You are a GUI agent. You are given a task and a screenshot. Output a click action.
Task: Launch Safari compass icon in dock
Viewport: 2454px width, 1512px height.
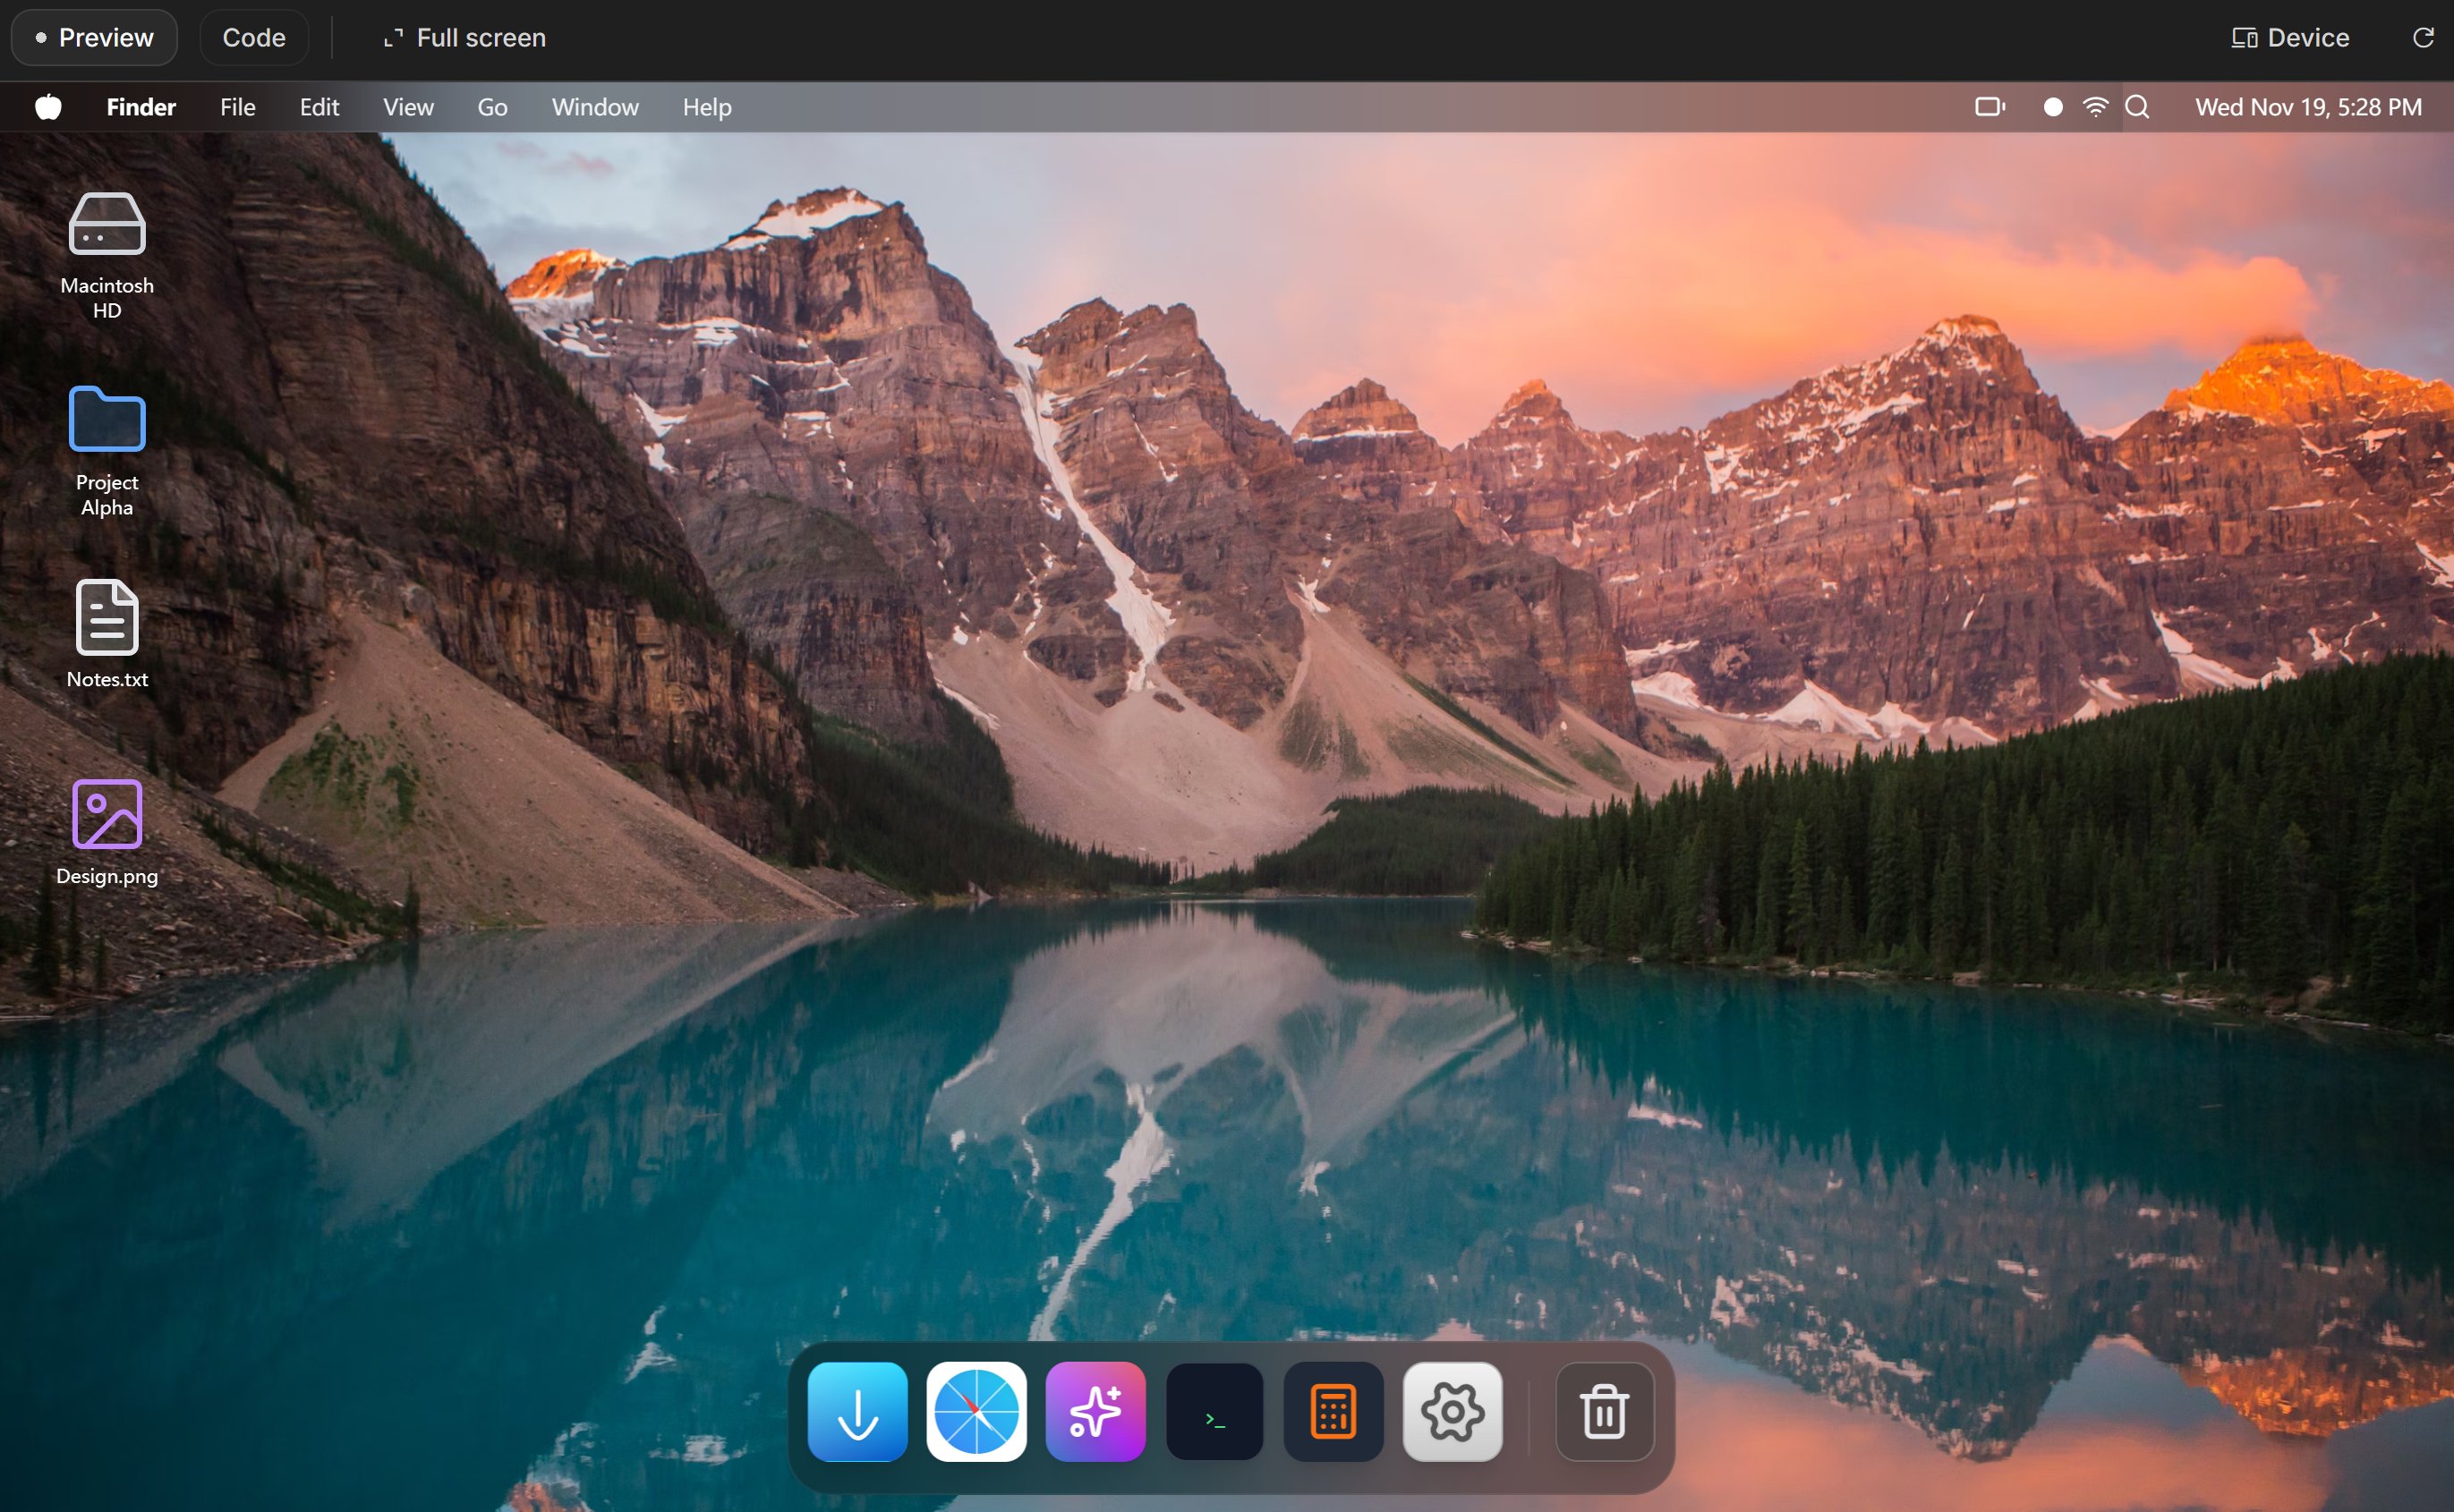point(976,1411)
